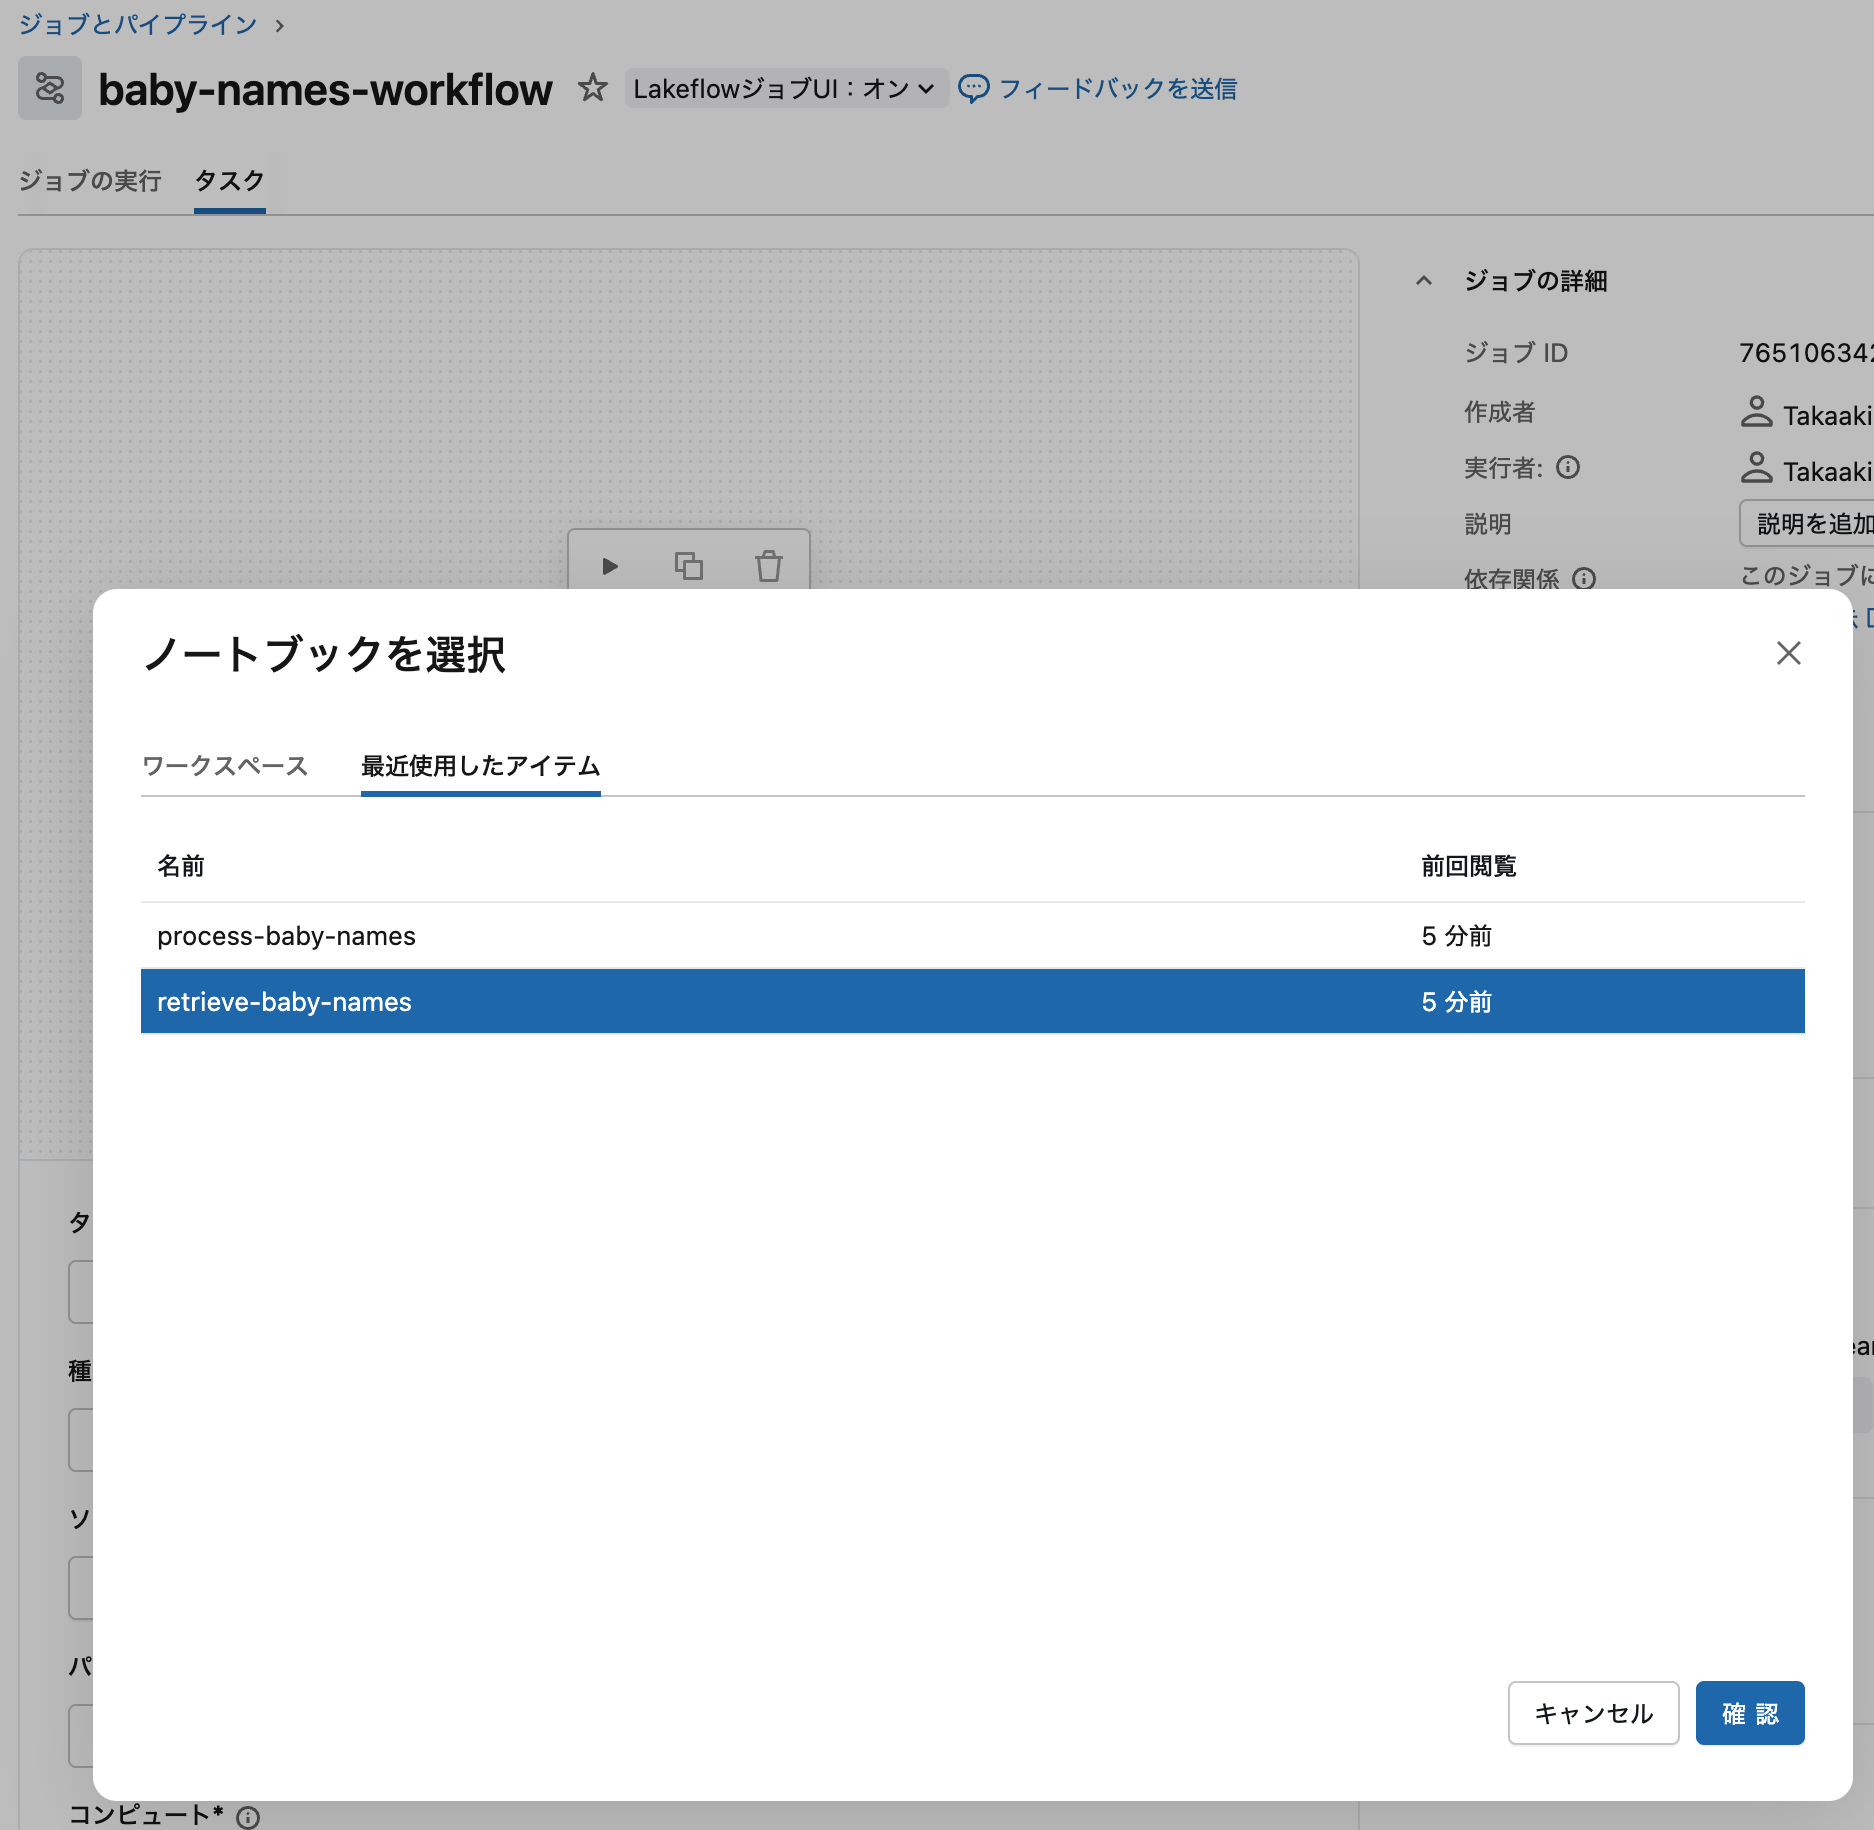Collapse the ジョブの詳細 section
1874x1830 pixels.
coord(1424,281)
